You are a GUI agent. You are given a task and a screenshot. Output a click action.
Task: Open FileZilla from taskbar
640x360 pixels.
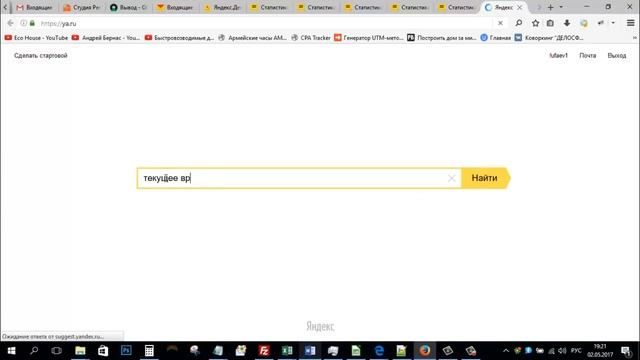click(x=264, y=351)
